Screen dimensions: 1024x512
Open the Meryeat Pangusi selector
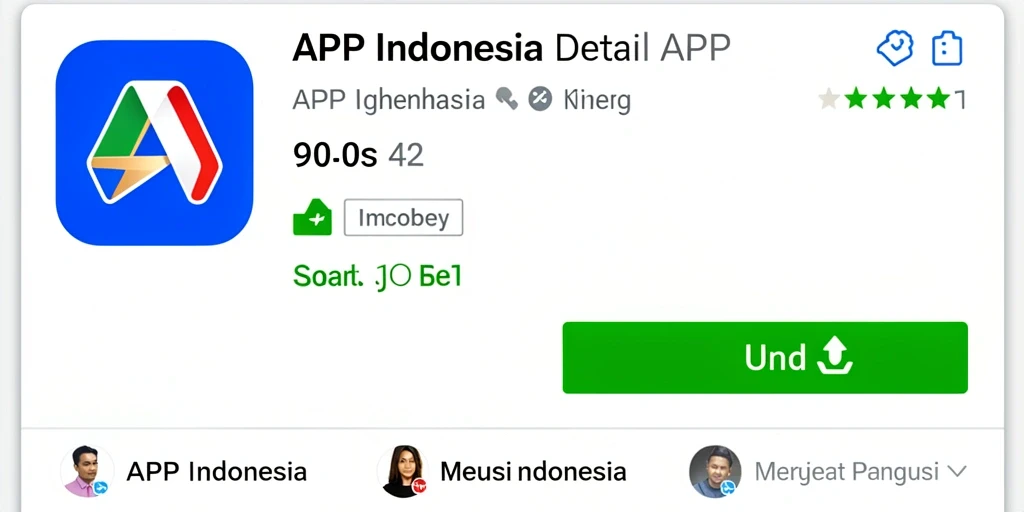coord(828,472)
